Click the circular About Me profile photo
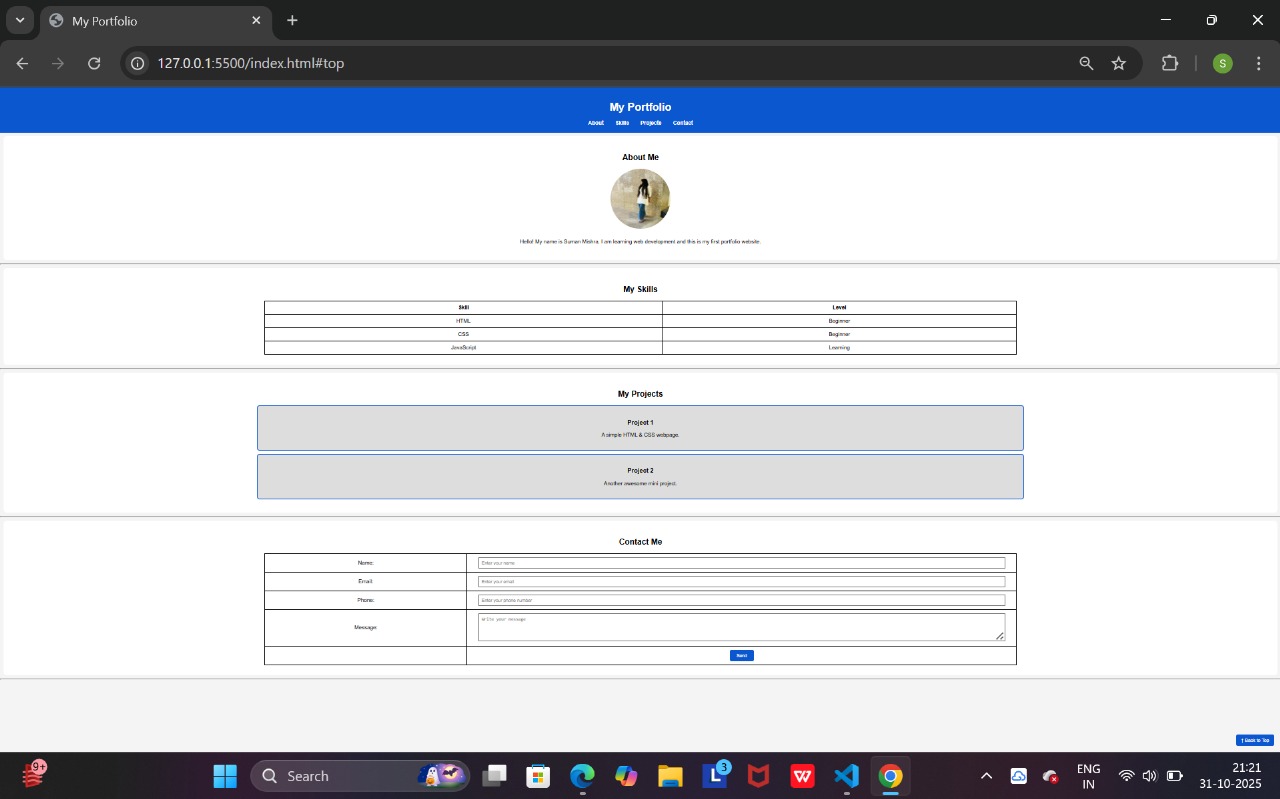 [640, 199]
